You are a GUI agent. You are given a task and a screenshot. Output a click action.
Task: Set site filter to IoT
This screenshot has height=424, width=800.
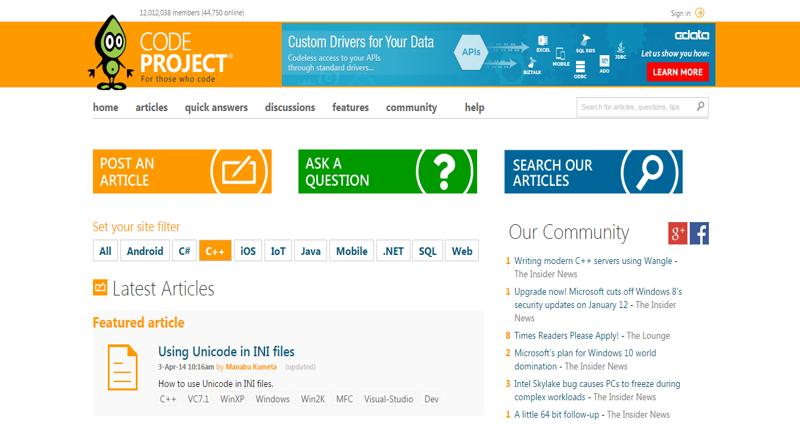click(x=278, y=251)
